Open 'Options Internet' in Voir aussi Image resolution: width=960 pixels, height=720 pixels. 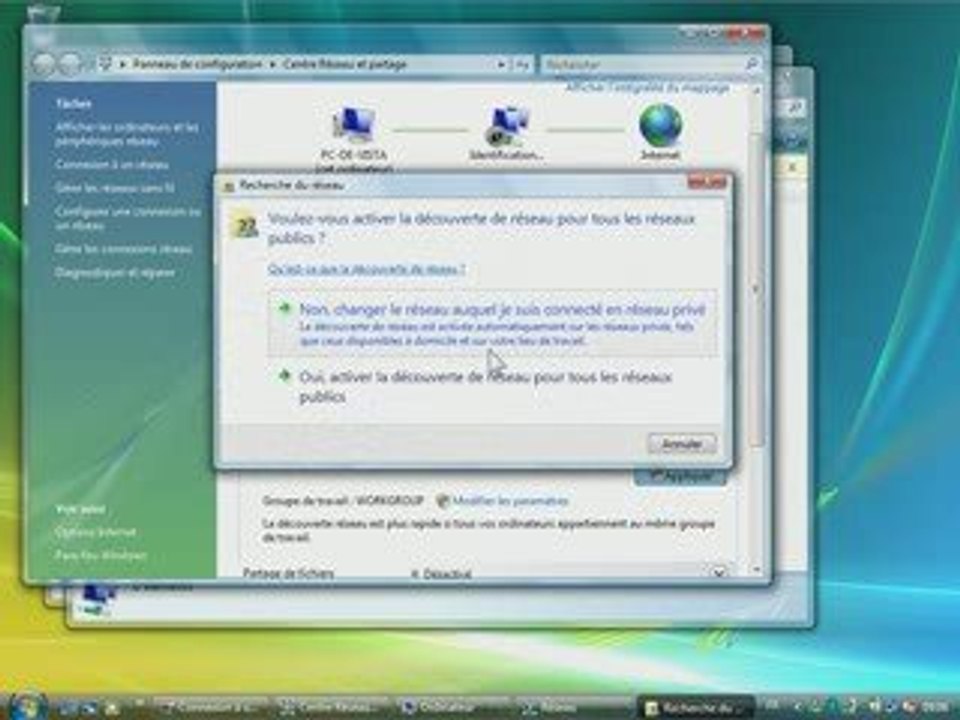[95, 532]
